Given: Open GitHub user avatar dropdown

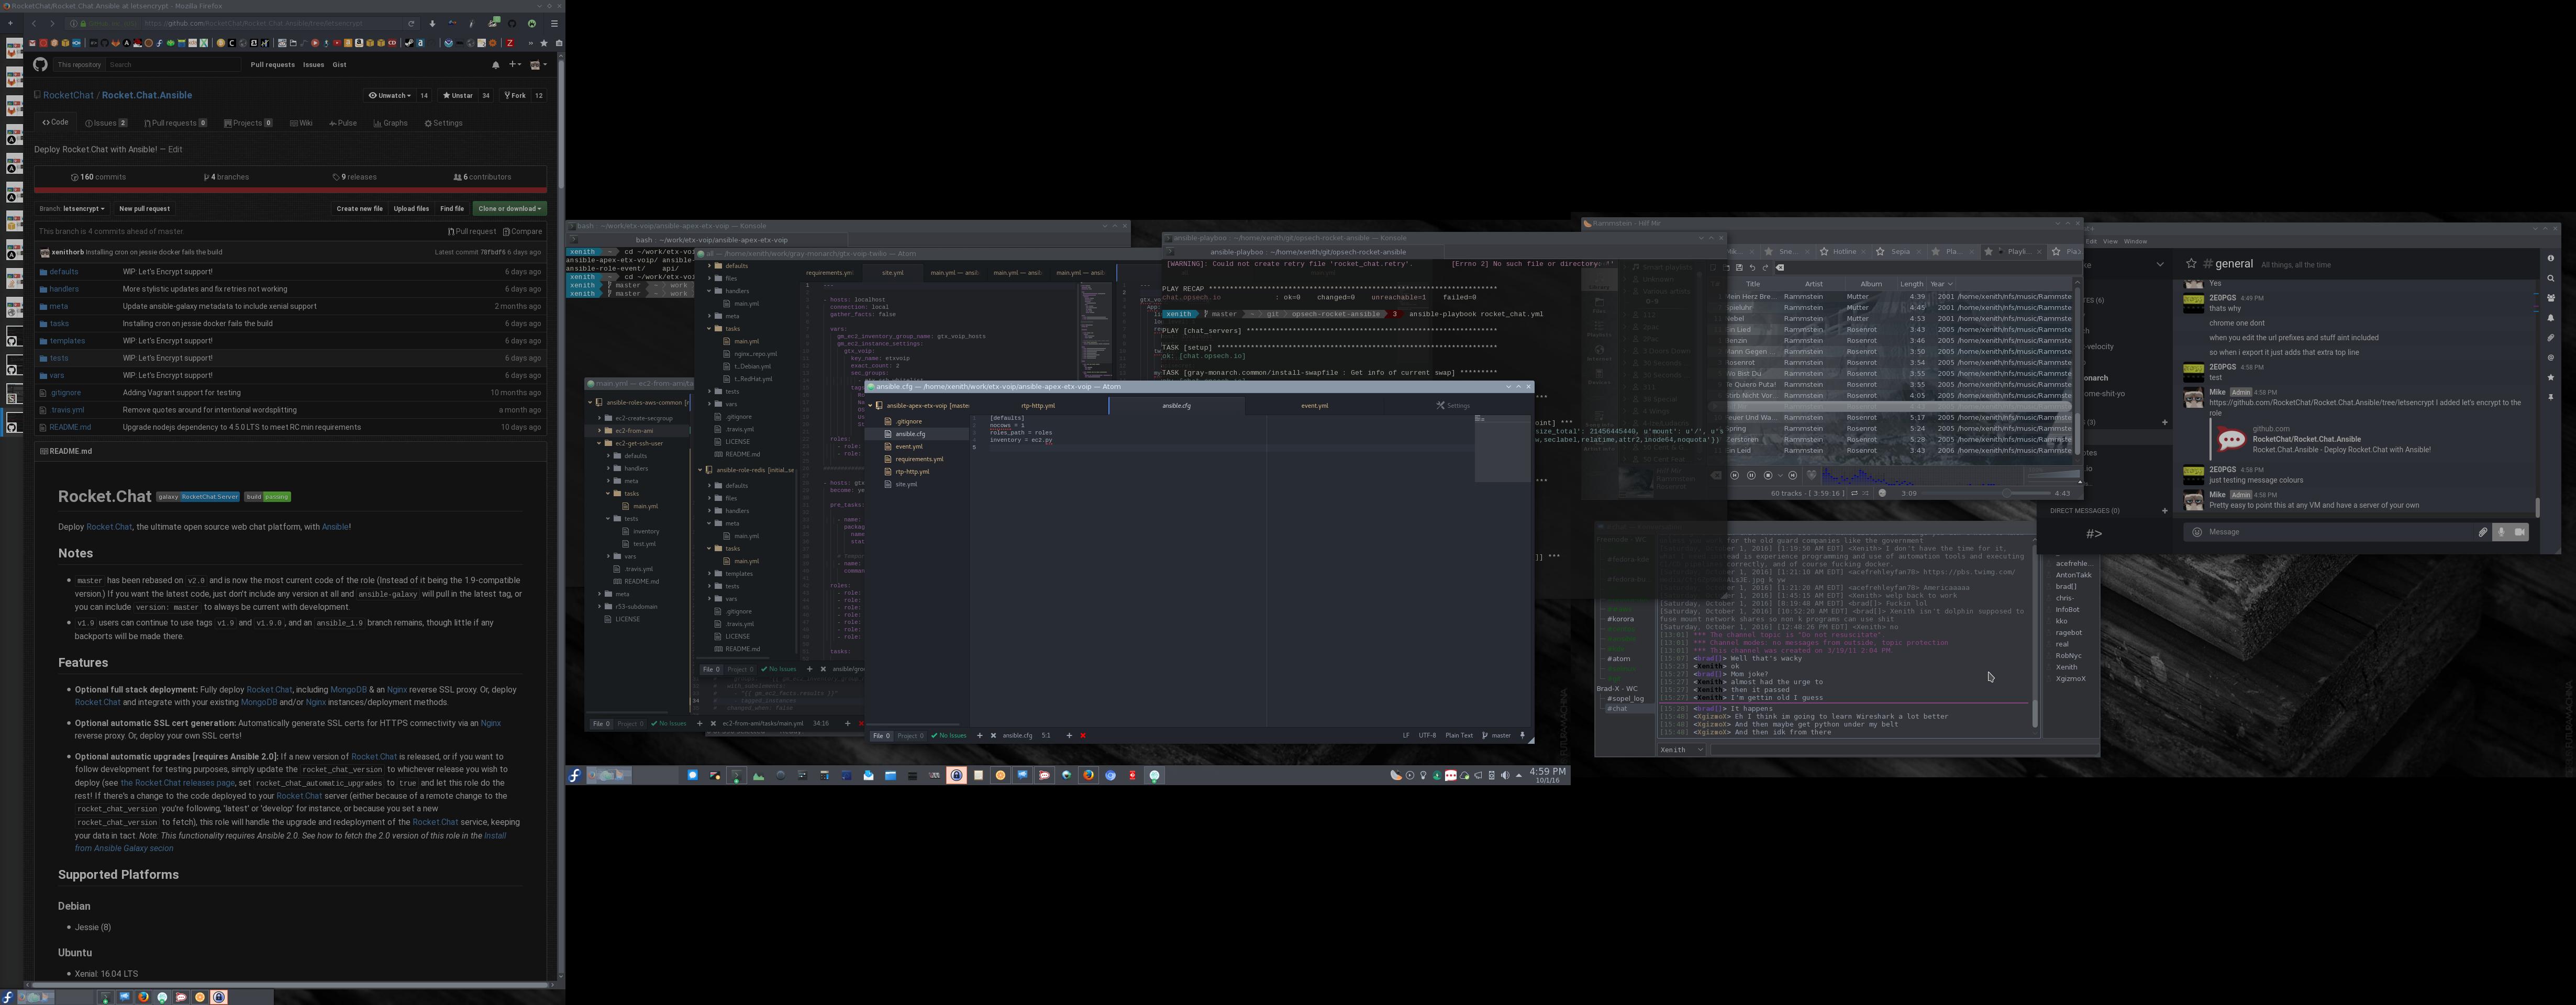Looking at the screenshot, I should click(x=538, y=65).
